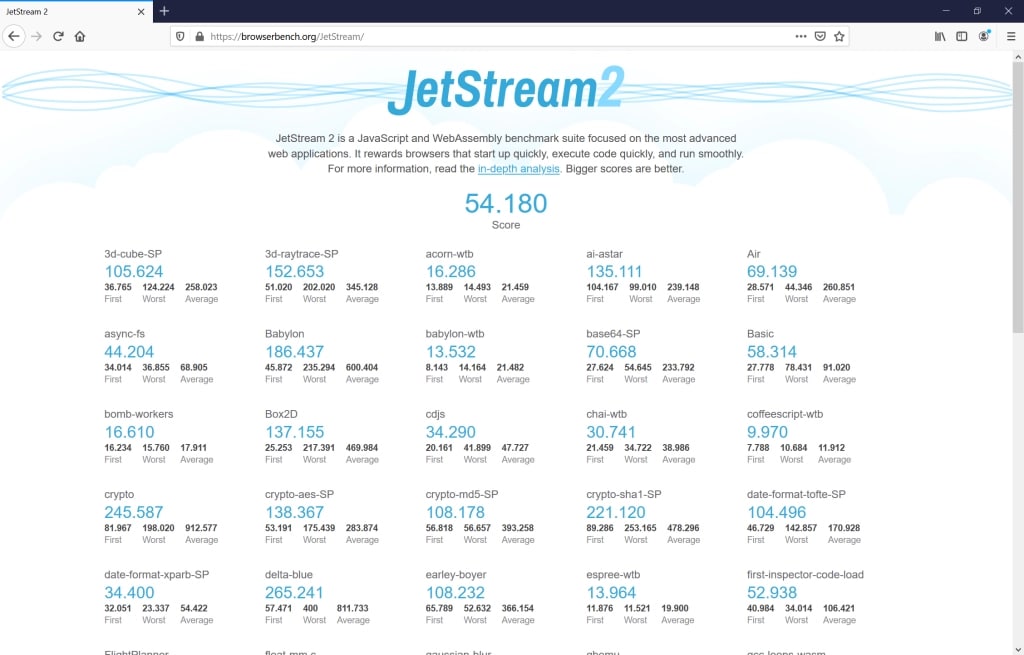Bookmark this page with the star
1024x655 pixels.
[x=839, y=37]
